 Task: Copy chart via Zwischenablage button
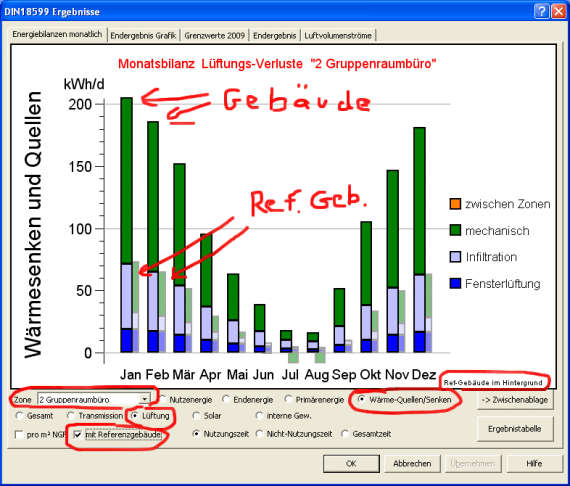pyautogui.click(x=515, y=400)
